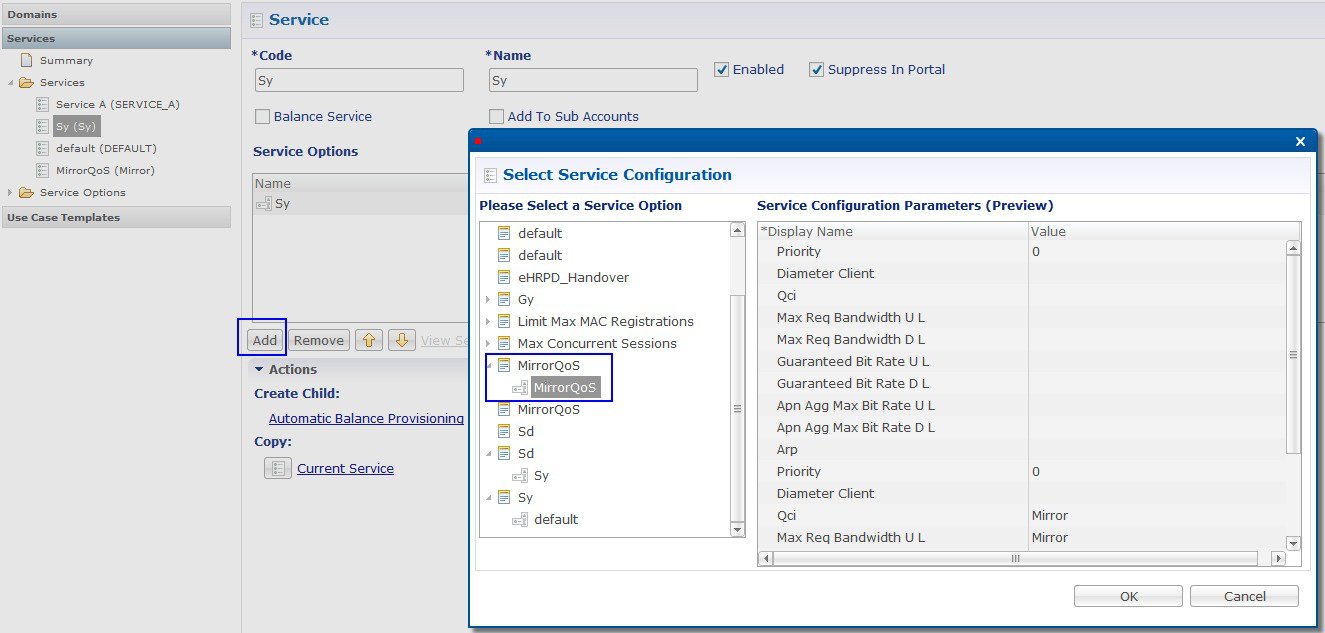Click the service option tree vertical scrollbar
The image size is (1325, 633).
tap(738, 379)
